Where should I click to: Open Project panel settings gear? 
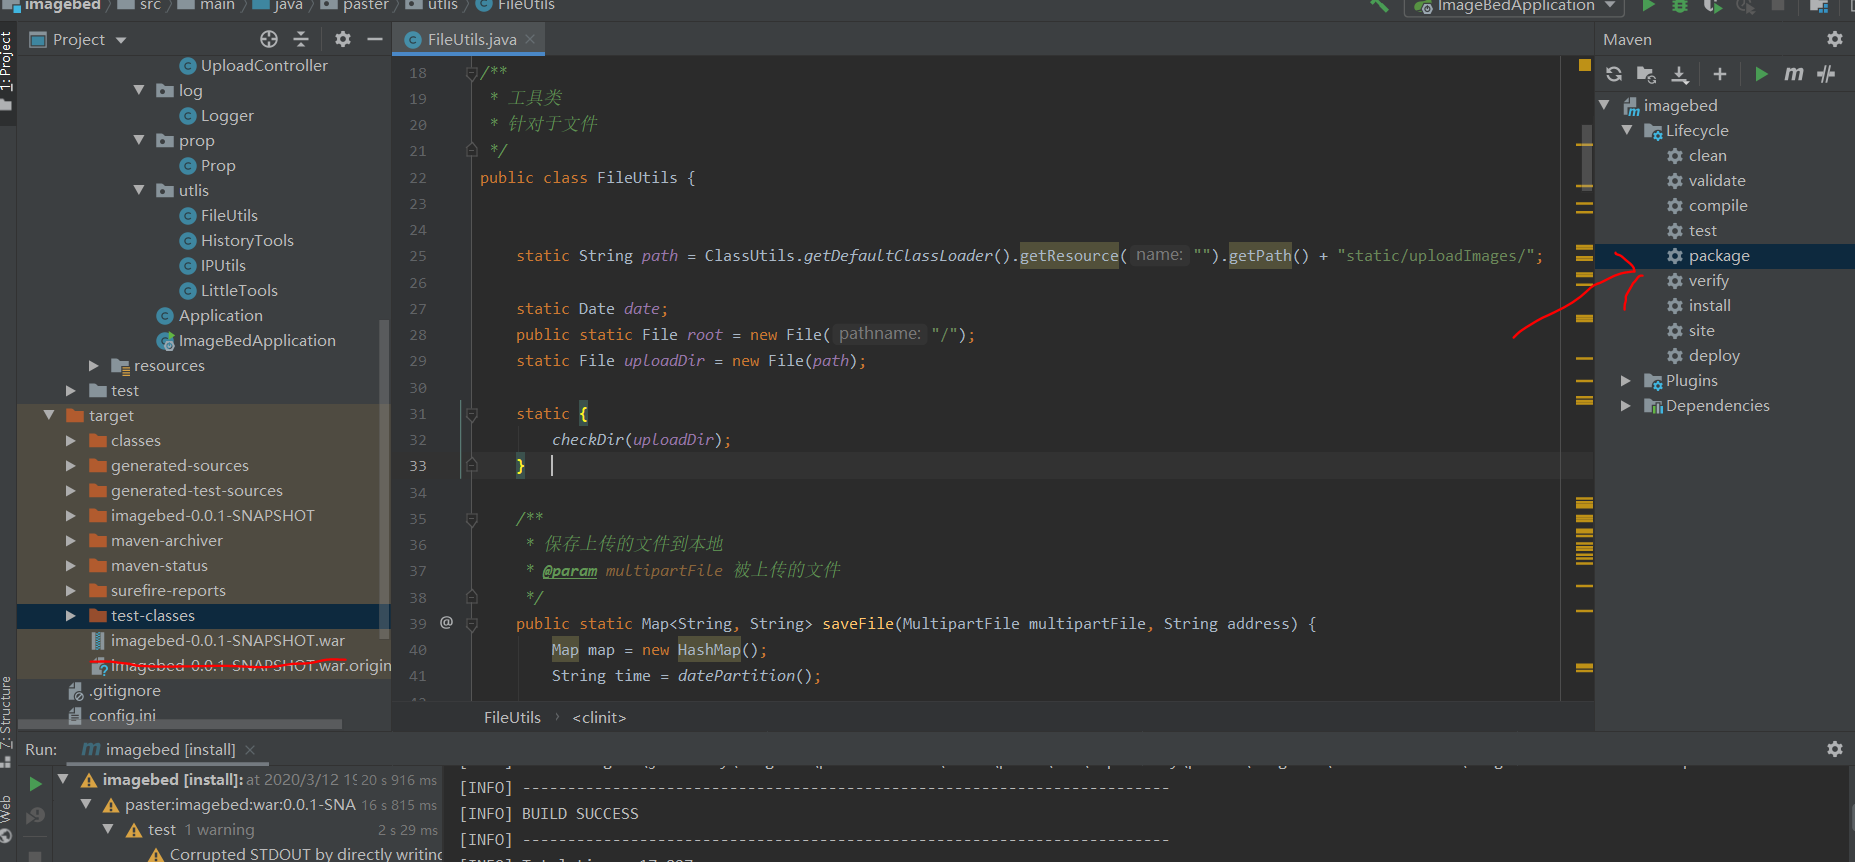[x=343, y=39]
